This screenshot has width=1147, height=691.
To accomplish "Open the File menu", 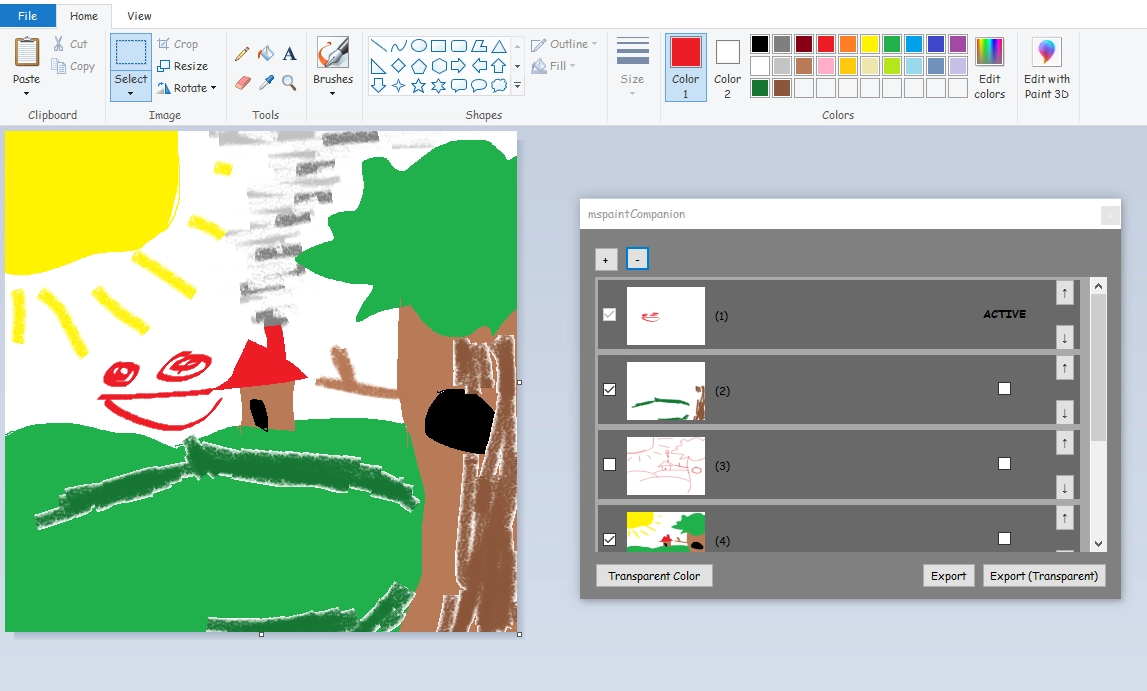I will click(28, 15).
